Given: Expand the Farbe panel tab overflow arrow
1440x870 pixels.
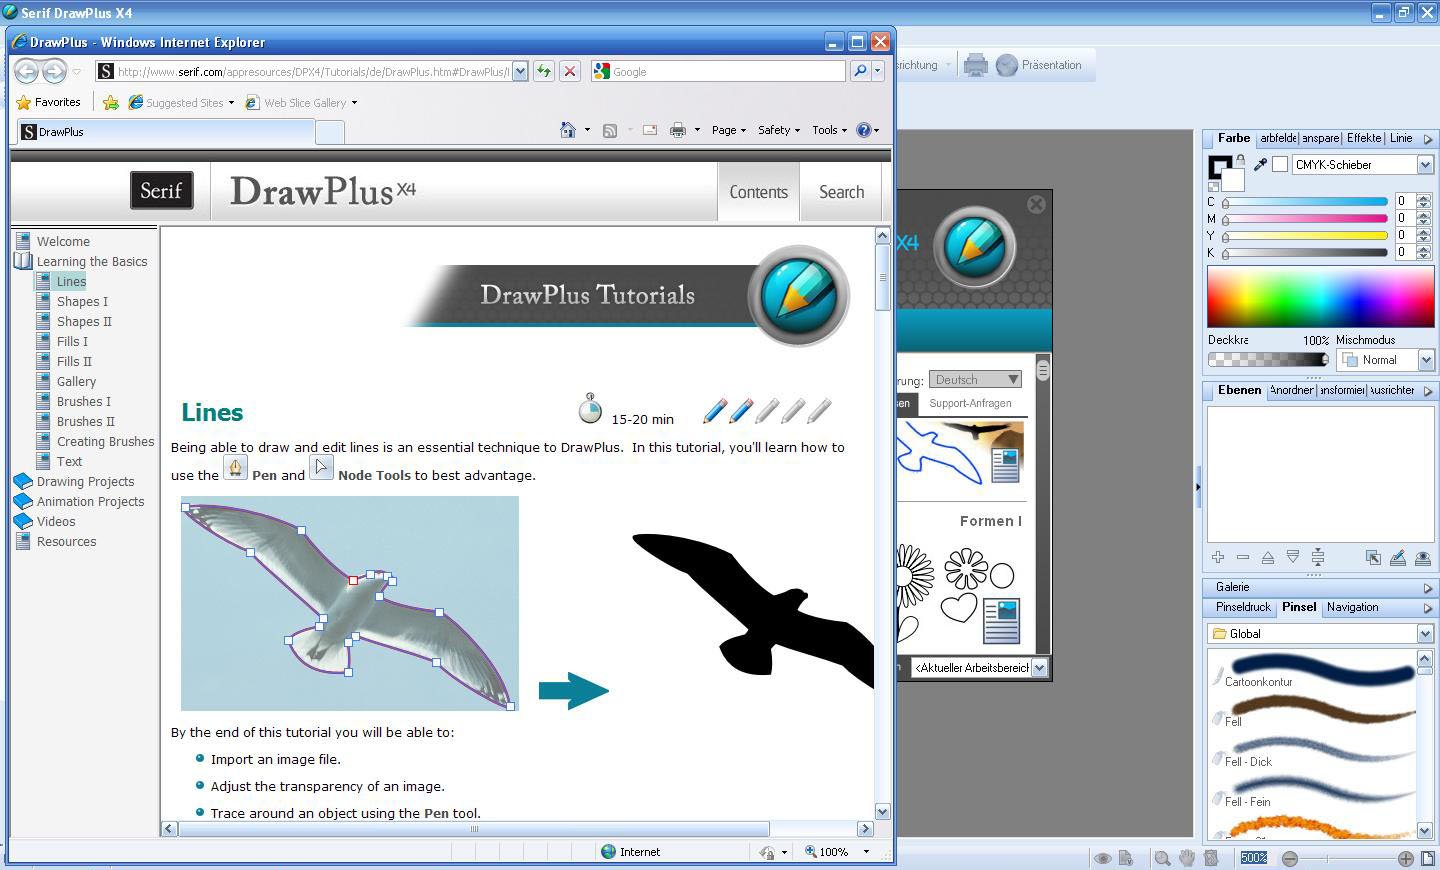Looking at the screenshot, I should (1427, 140).
